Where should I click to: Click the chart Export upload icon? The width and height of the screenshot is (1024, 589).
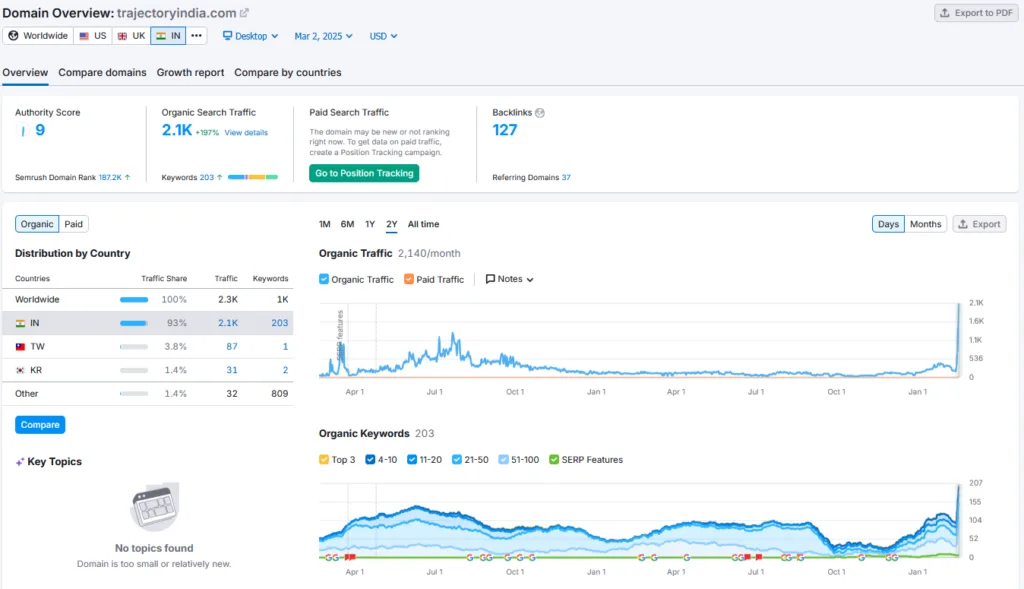tap(963, 224)
